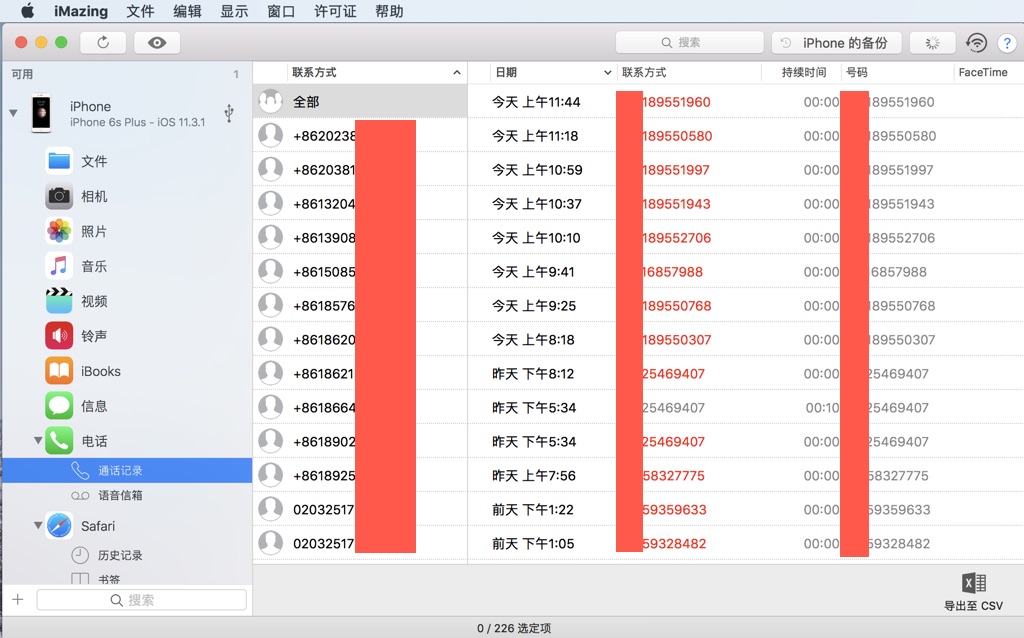Screen dimensions: 1024x638
Task: Click the activity spinner button
Action: tap(933, 43)
